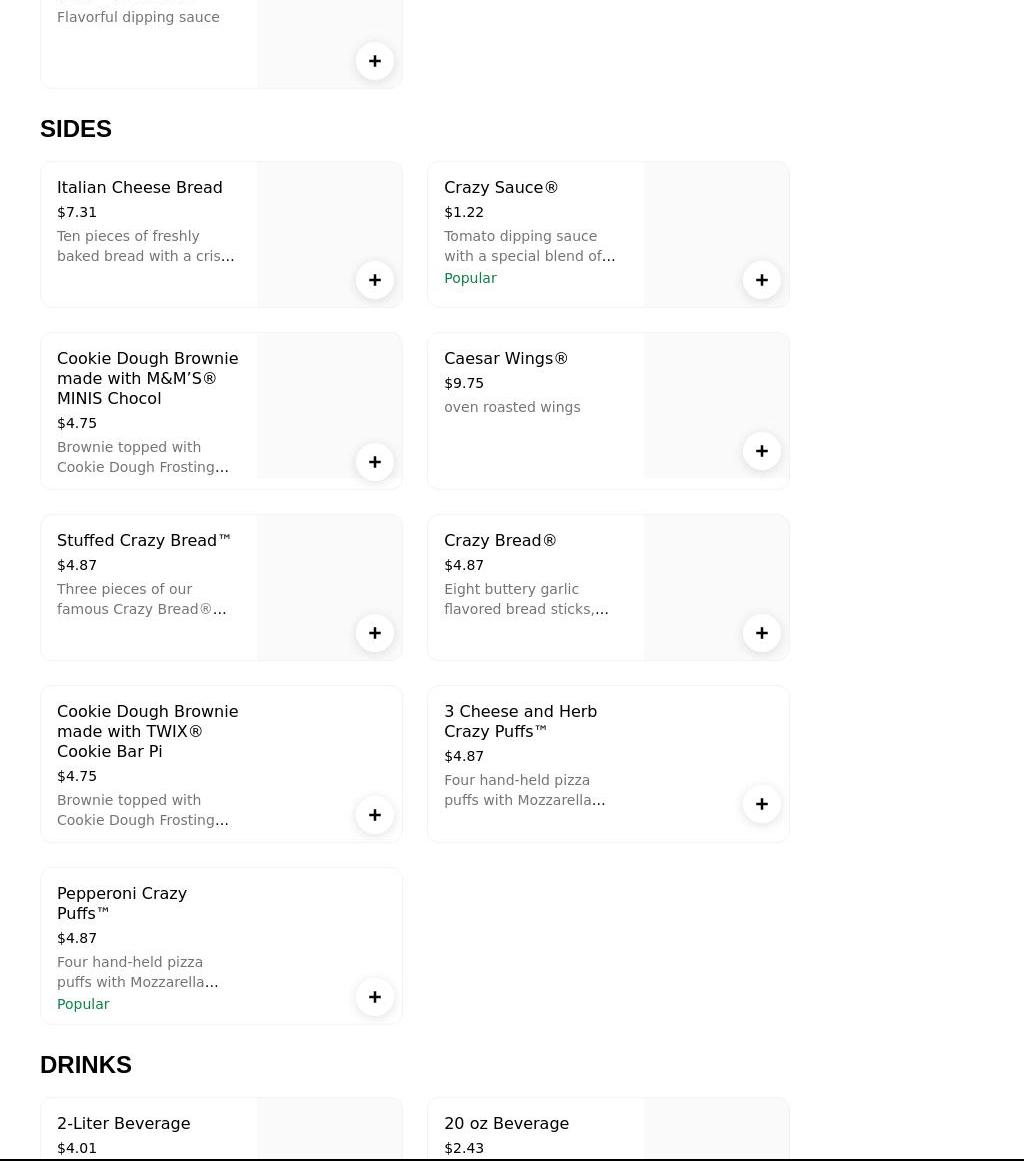Image resolution: width=1024 pixels, height=1161 pixels.
Task: Click the Pepperoni Crazy Puffs title
Action: 122,903
